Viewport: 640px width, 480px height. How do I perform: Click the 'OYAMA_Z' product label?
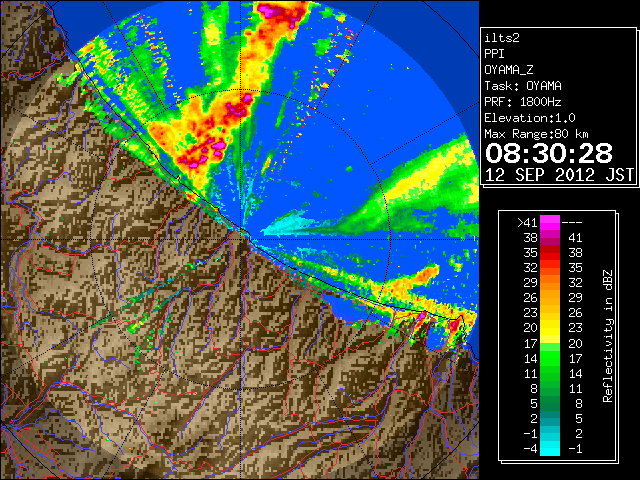pos(509,70)
